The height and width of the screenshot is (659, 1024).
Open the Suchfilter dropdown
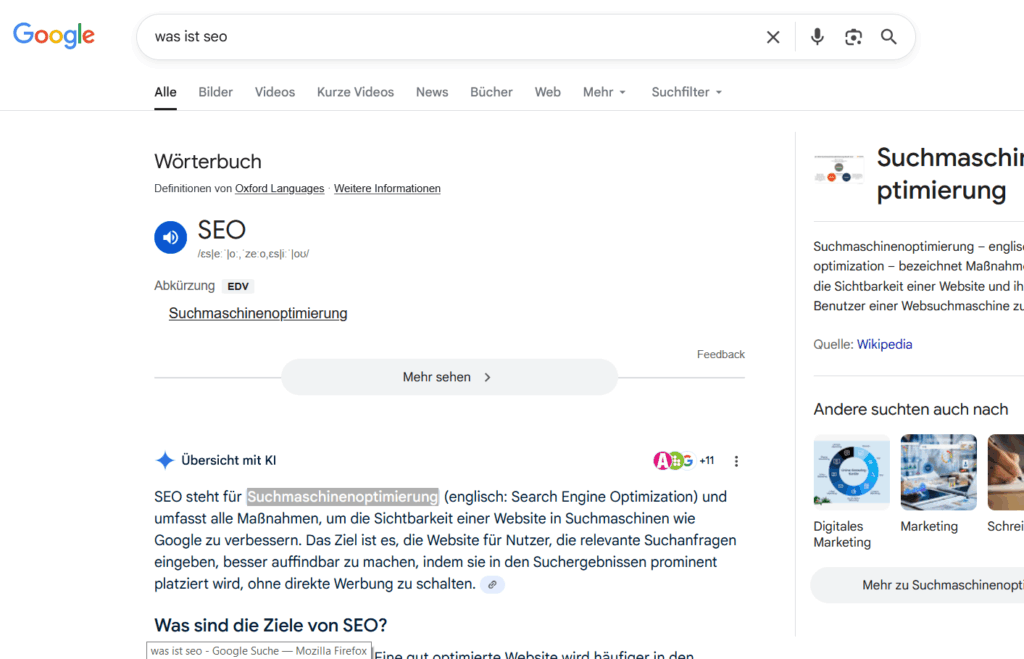click(686, 92)
